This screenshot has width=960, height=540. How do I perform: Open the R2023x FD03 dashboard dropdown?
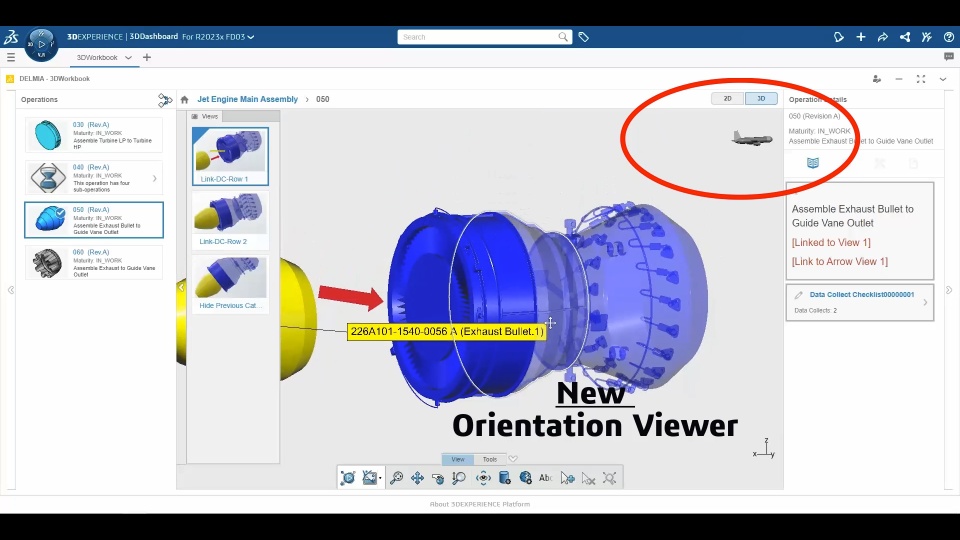251,37
